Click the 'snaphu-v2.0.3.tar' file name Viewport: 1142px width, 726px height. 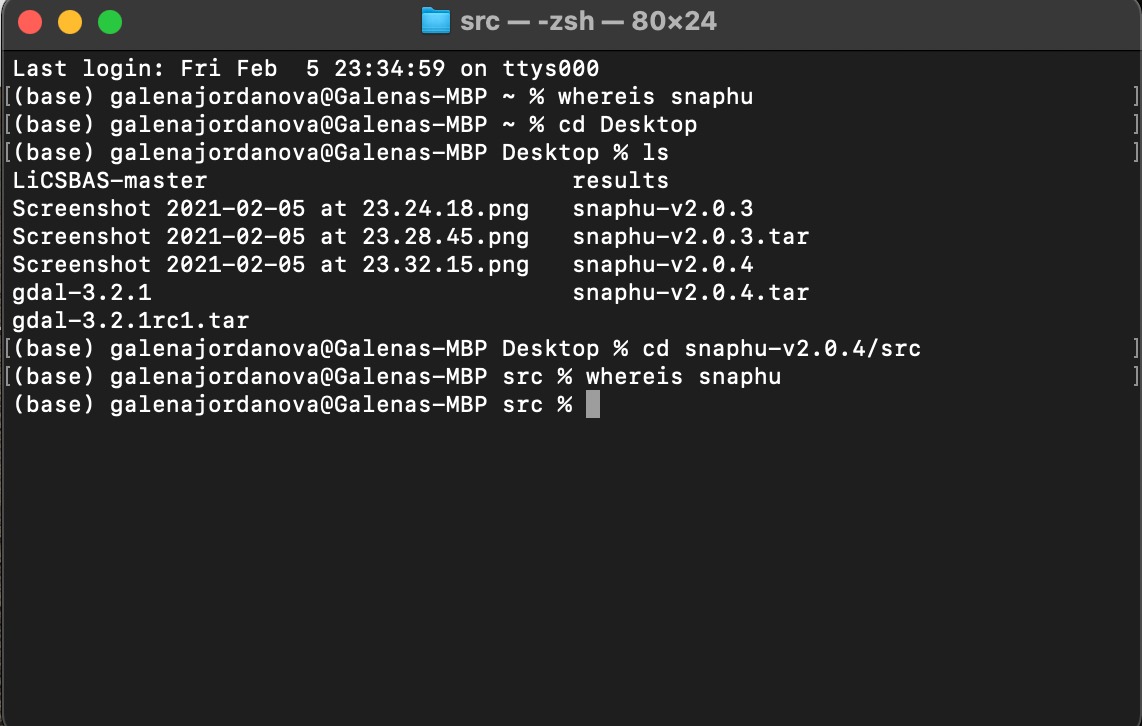(x=690, y=237)
